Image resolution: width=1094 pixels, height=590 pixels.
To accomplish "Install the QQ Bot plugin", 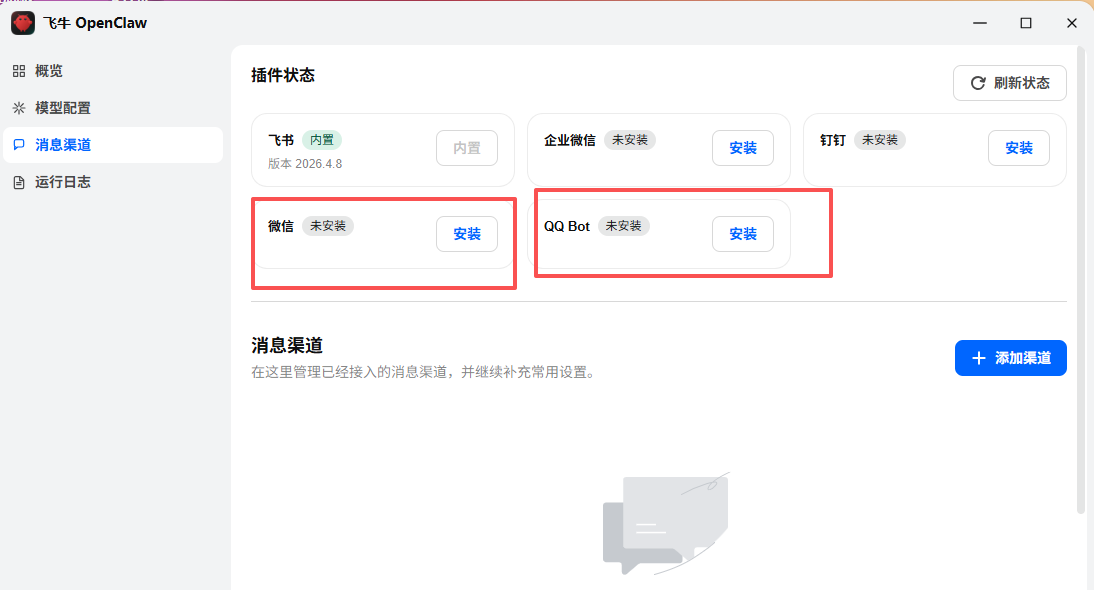I will point(743,234).
